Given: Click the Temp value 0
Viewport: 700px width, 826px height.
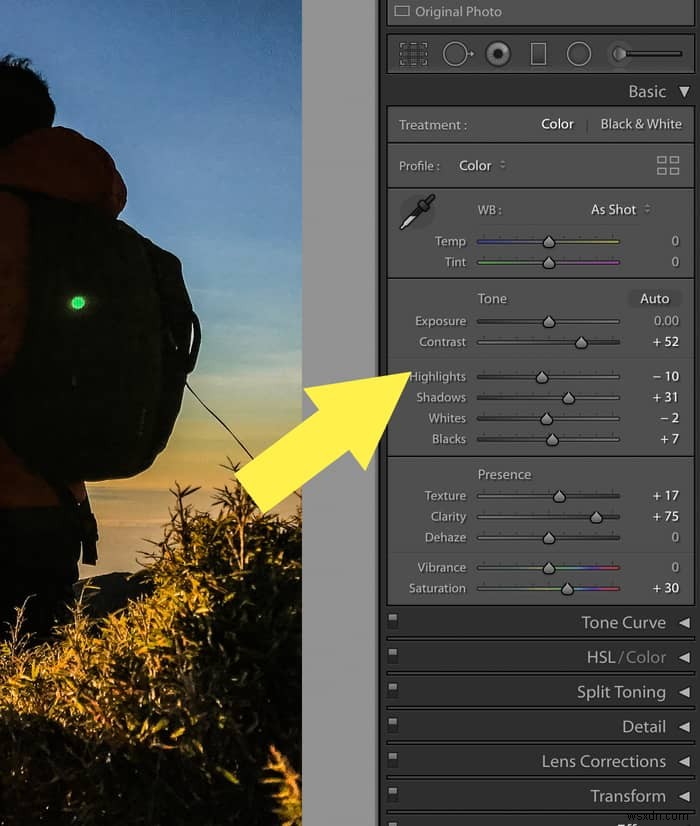Looking at the screenshot, I should click(x=675, y=241).
